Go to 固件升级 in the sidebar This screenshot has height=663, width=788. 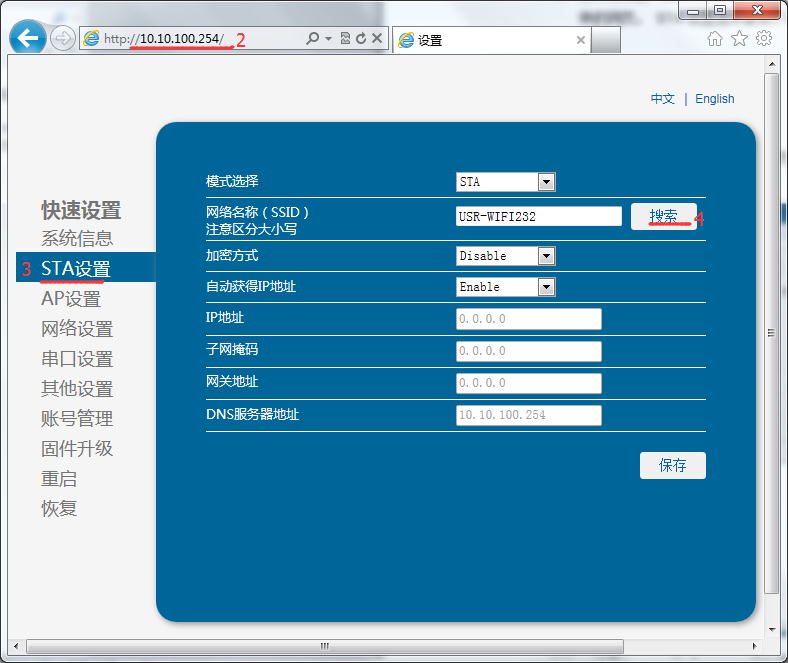click(x=77, y=449)
